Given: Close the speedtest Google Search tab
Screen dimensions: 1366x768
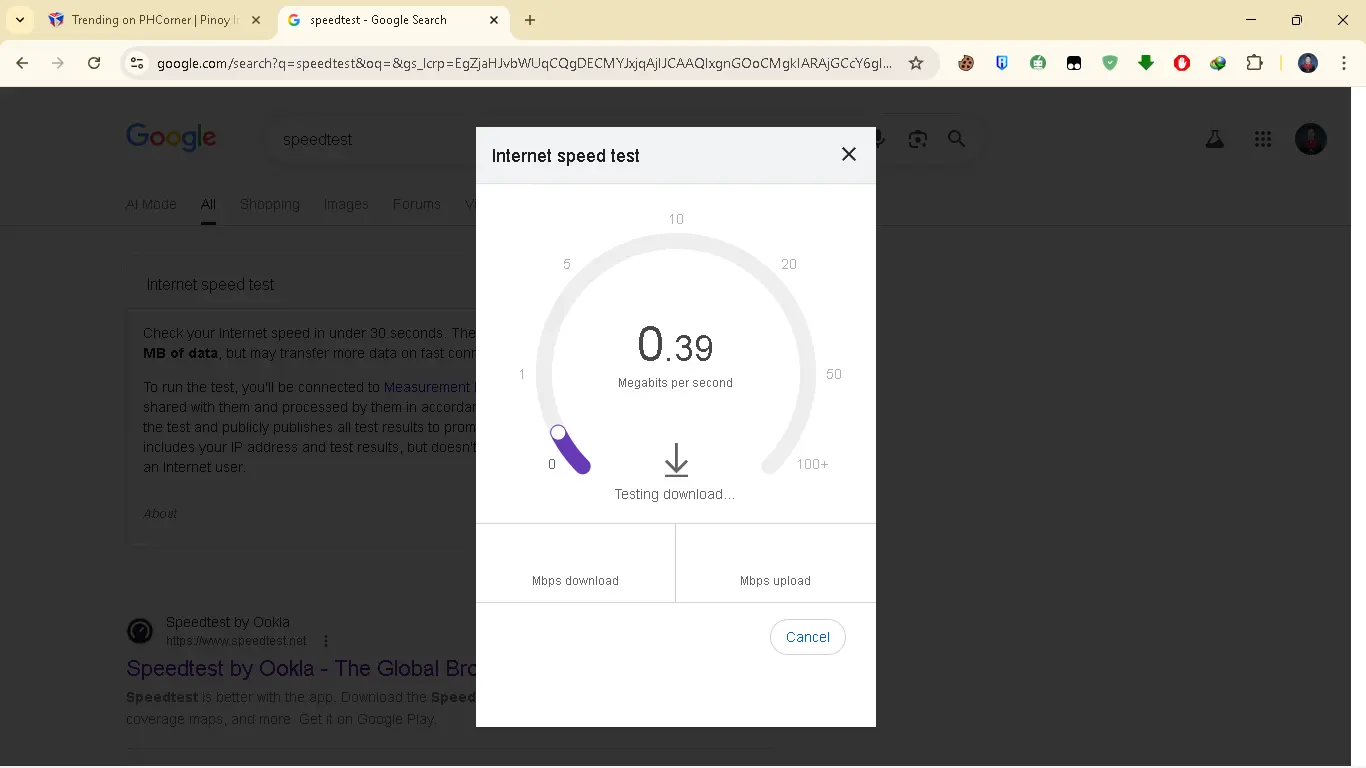Looking at the screenshot, I should (x=494, y=20).
